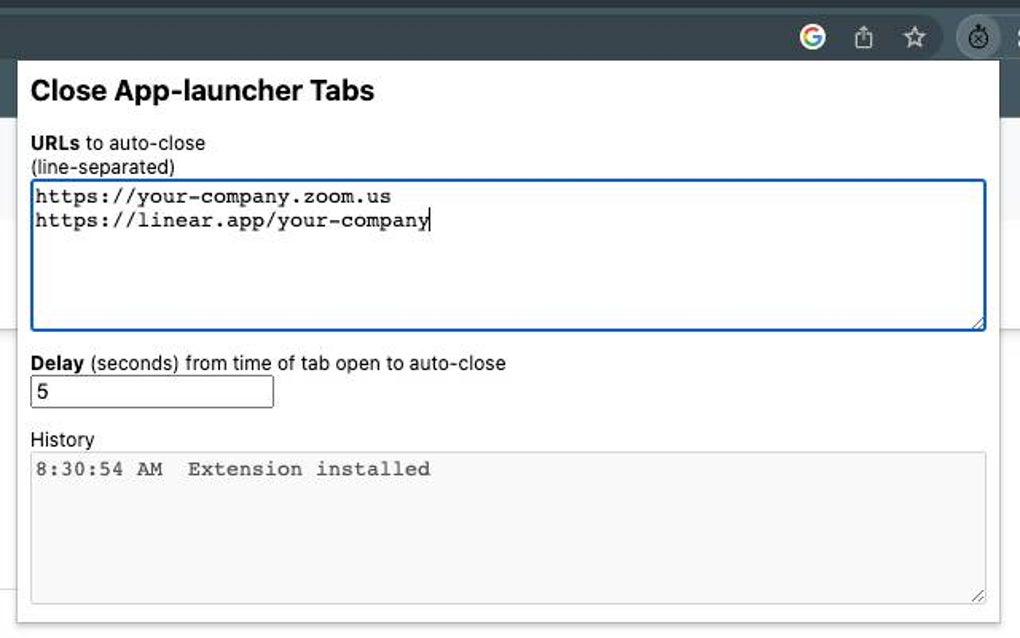Image resolution: width=1020 pixels, height=638 pixels.
Task: Open the Close App-launcher Tabs stopwatch extension icon
Action: 979,38
